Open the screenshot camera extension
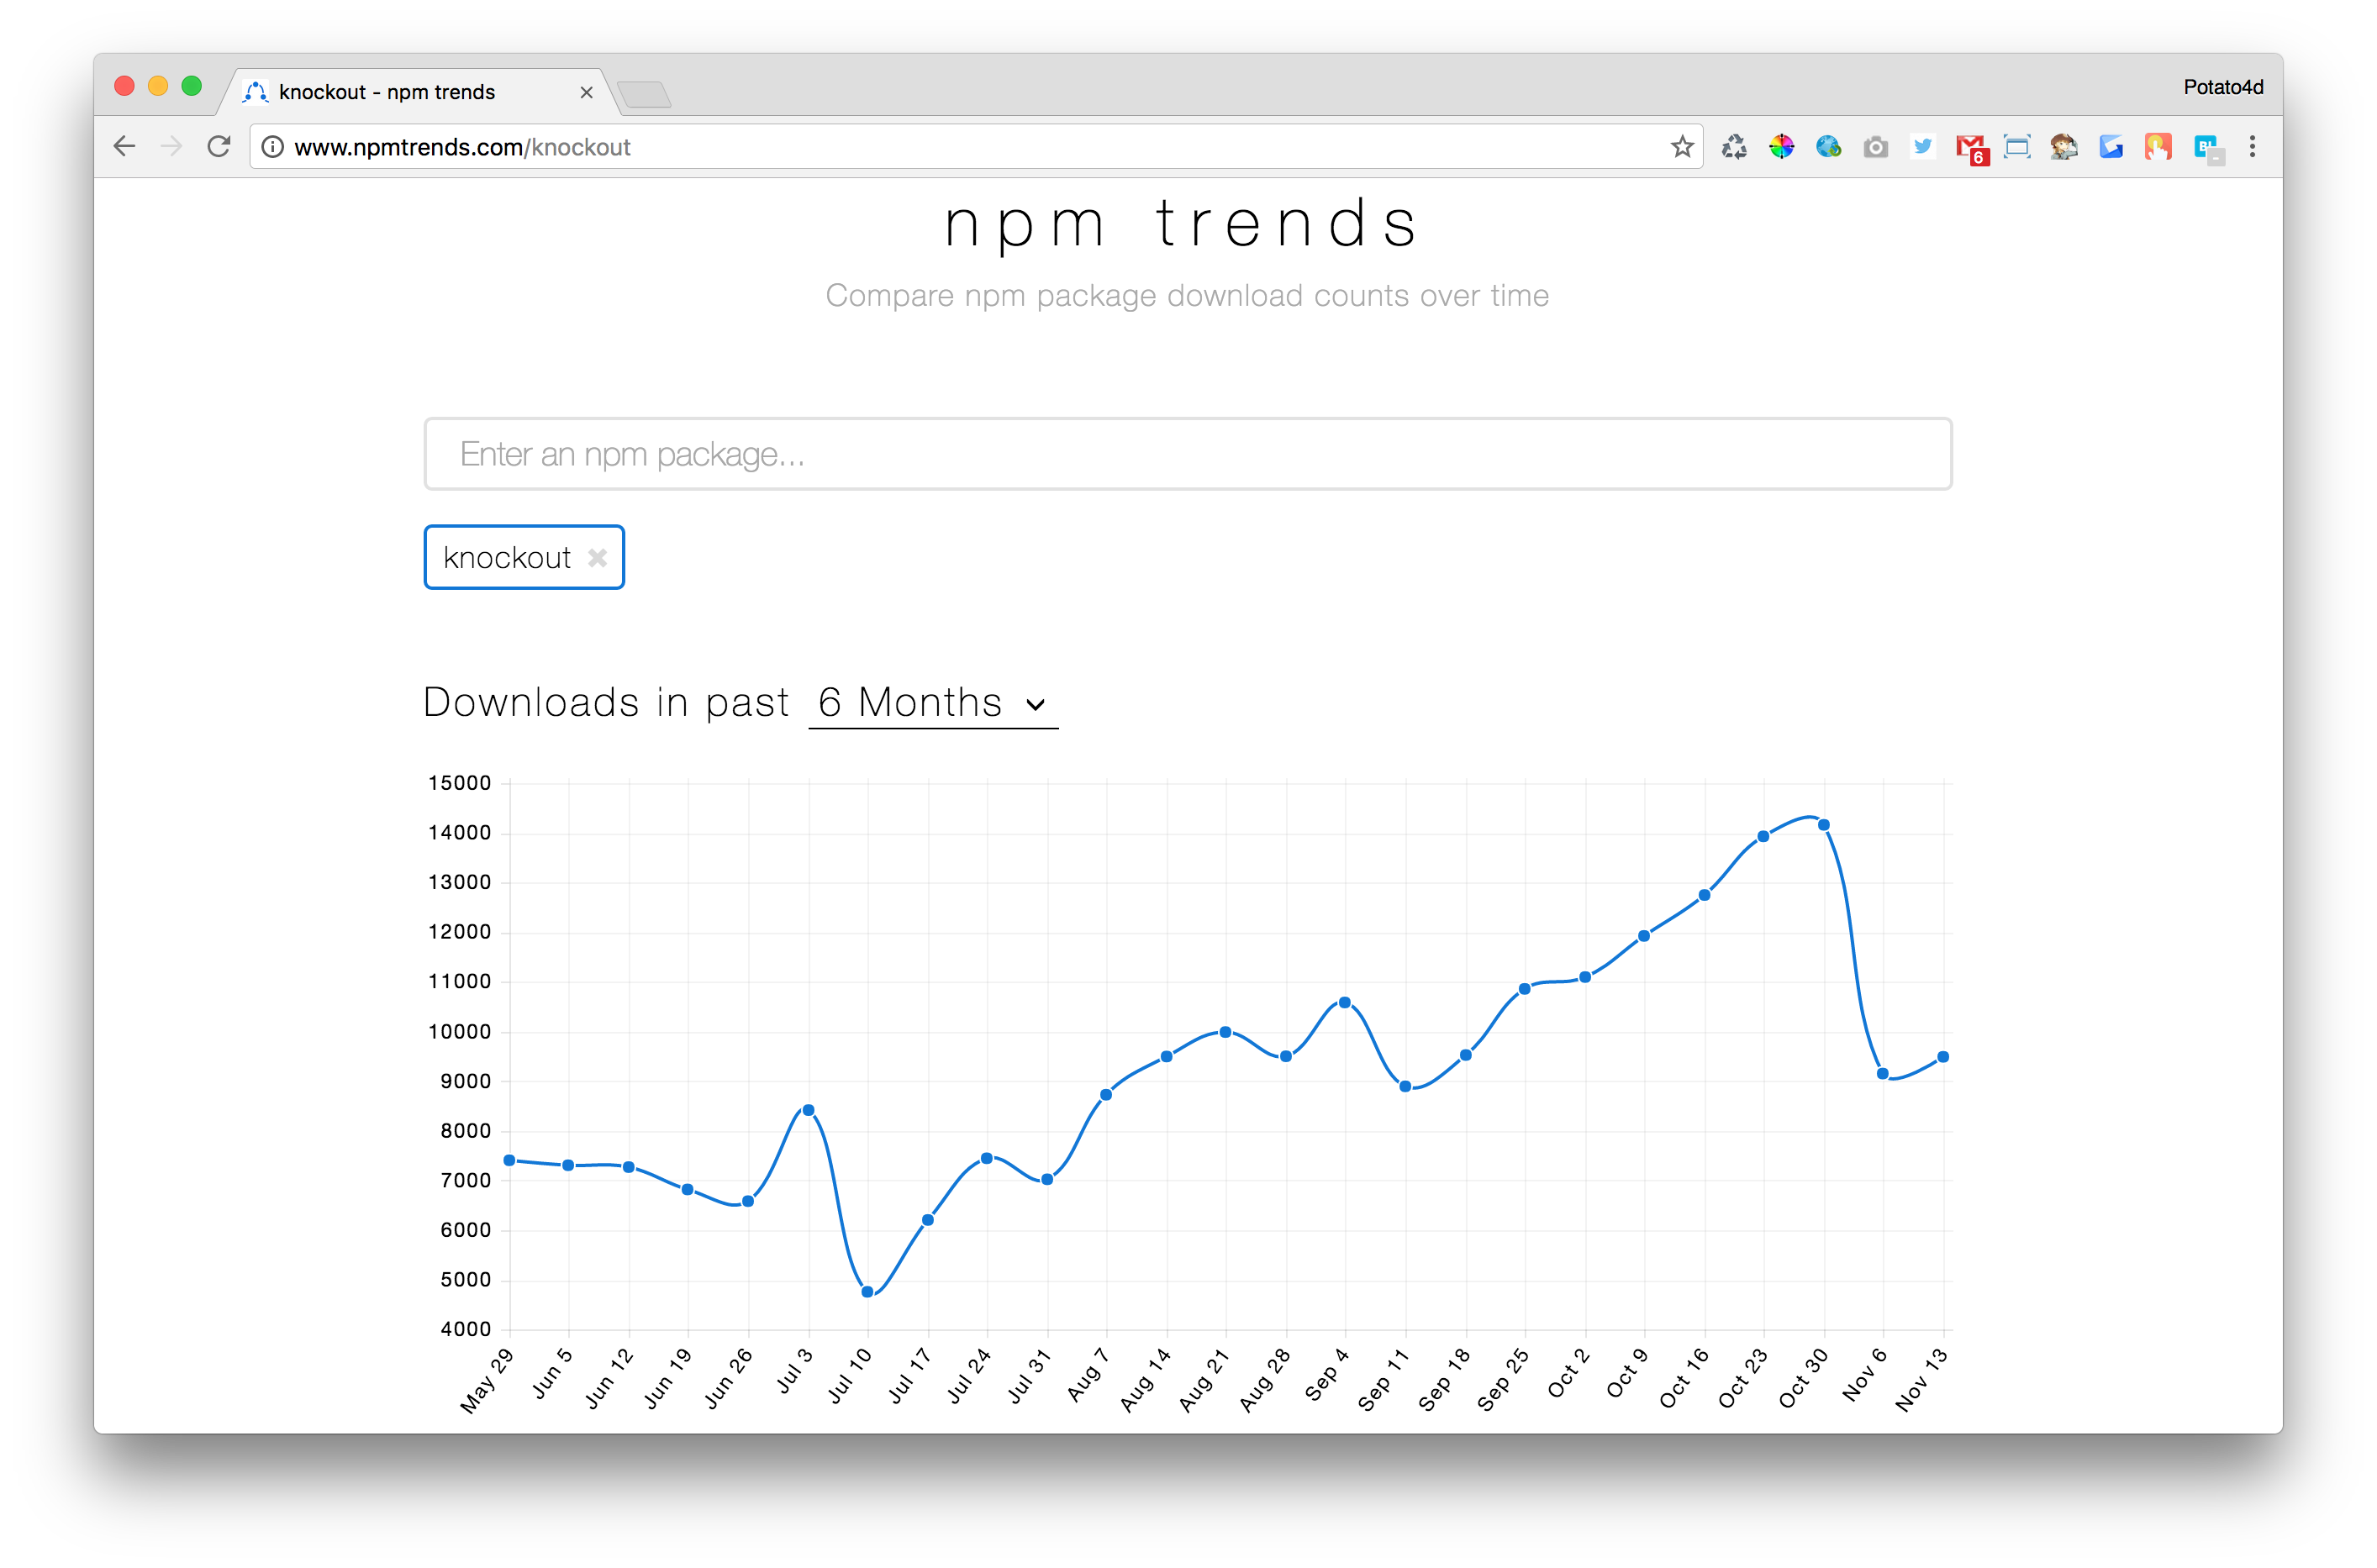This screenshot has width=2377, height=1568. 1875,146
